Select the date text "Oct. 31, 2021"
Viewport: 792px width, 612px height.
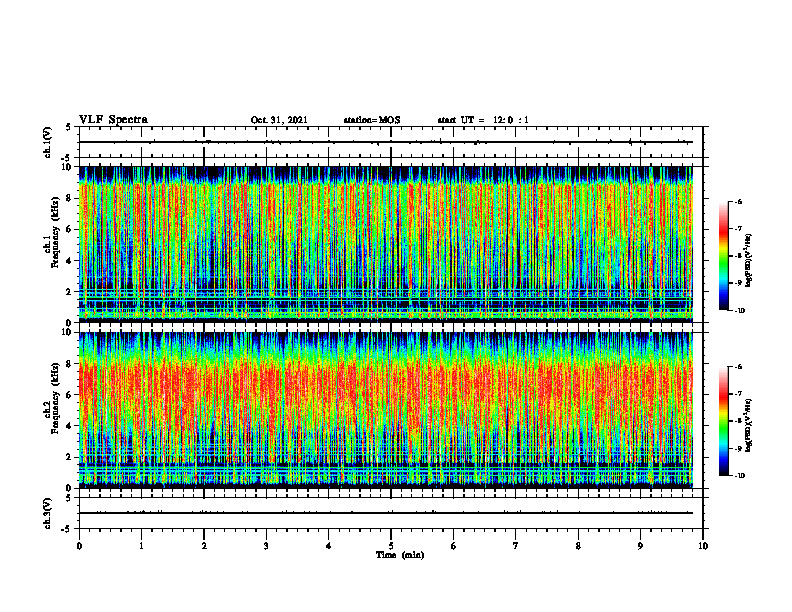(279, 120)
